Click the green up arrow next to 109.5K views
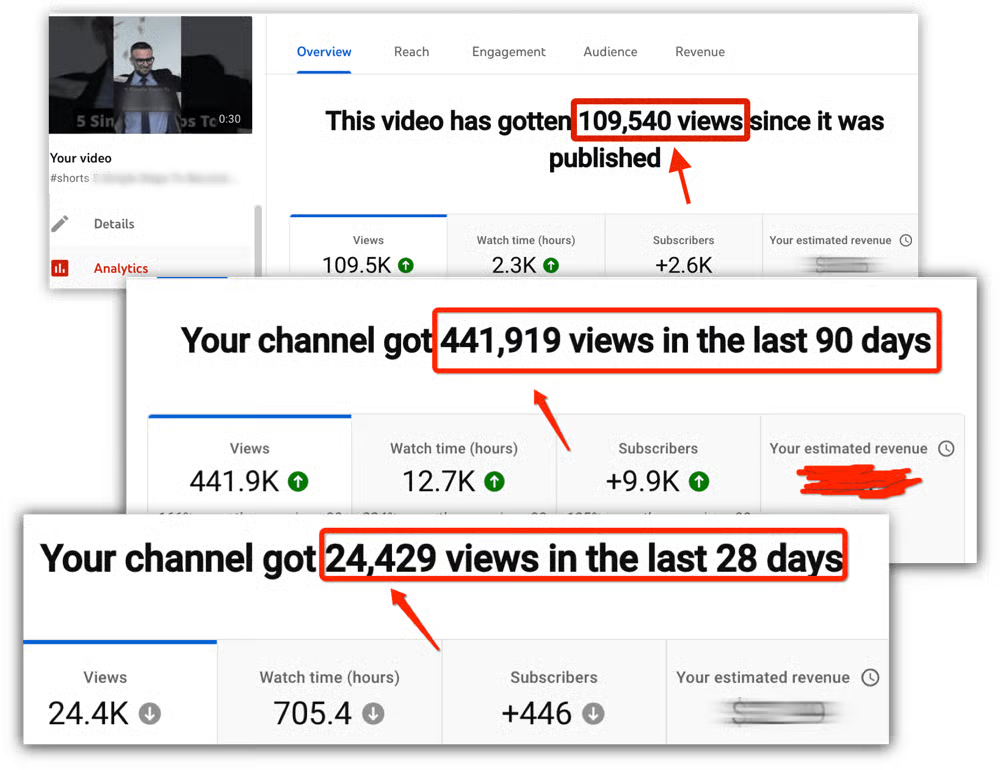This screenshot has width=1000, height=770. (405, 265)
